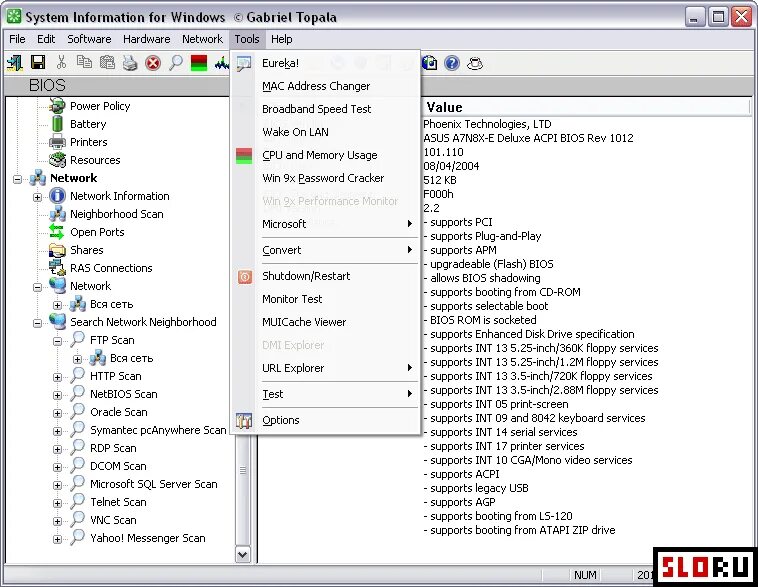
Task: Click the green Battery tree icon
Action: tap(57, 124)
